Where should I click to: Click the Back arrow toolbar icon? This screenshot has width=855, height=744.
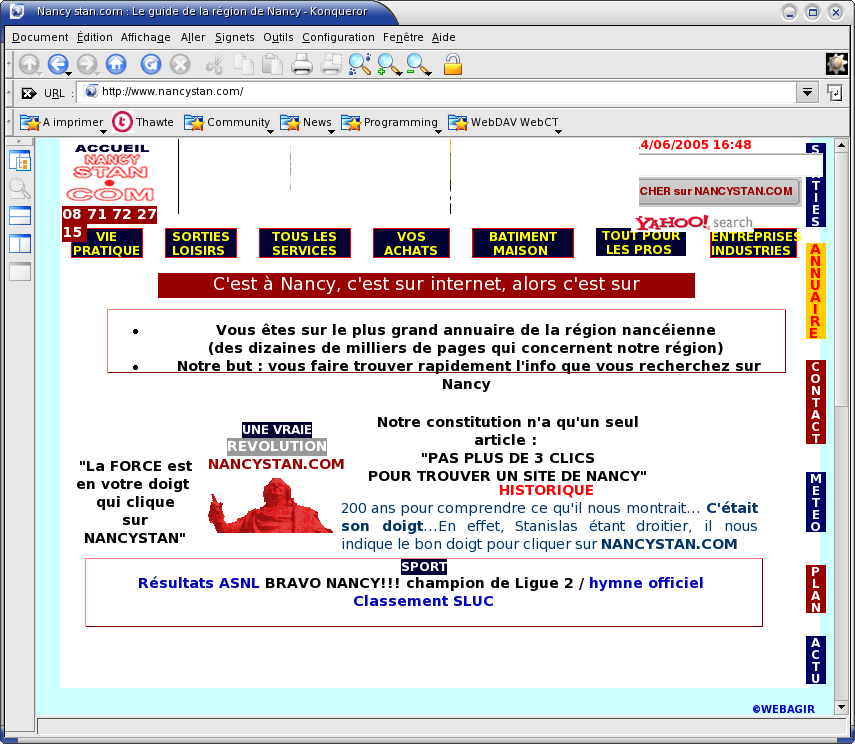[58, 64]
